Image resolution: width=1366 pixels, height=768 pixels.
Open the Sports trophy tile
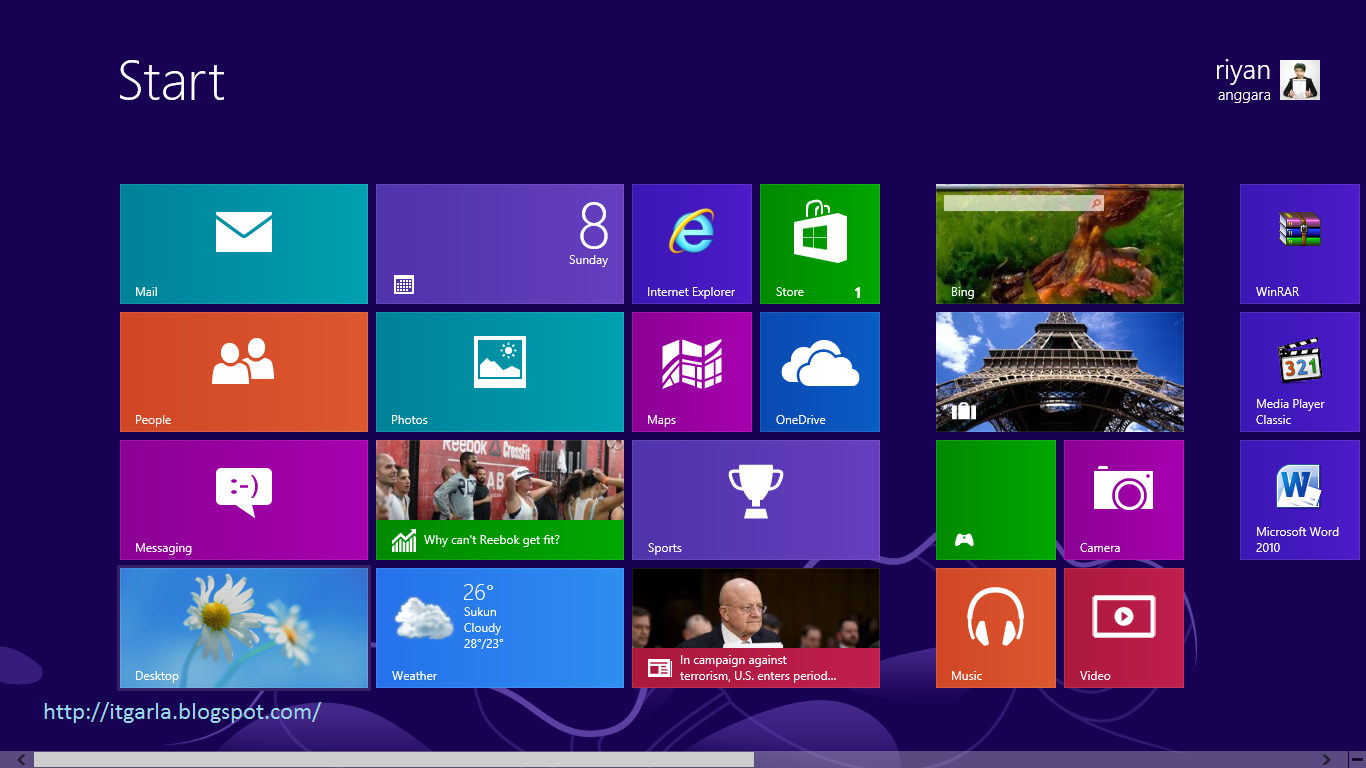click(756, 500)
